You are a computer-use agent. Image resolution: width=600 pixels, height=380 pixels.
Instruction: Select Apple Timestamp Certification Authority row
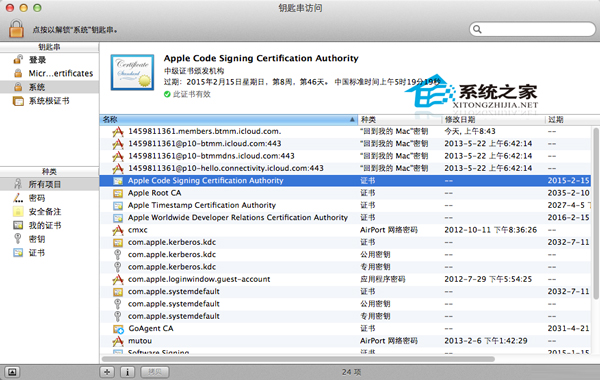click(x=345, y=205)
